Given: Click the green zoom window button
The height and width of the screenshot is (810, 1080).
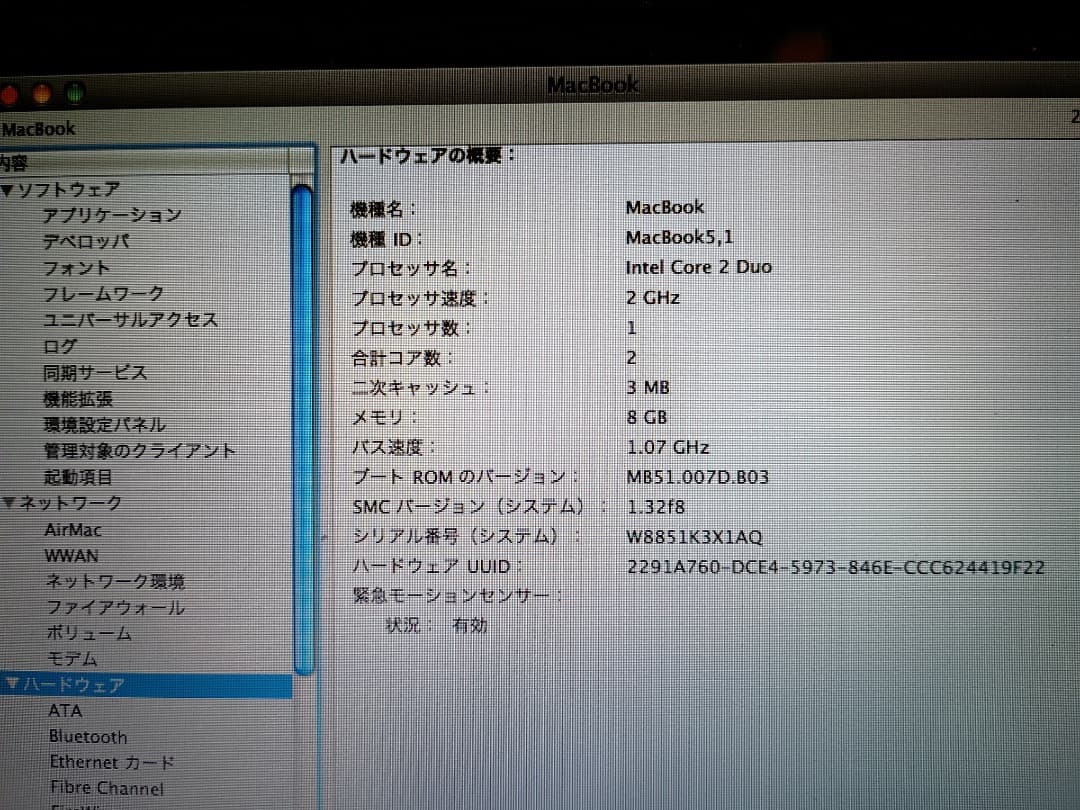Looking at the screenshot, I should tap(74, 93).
